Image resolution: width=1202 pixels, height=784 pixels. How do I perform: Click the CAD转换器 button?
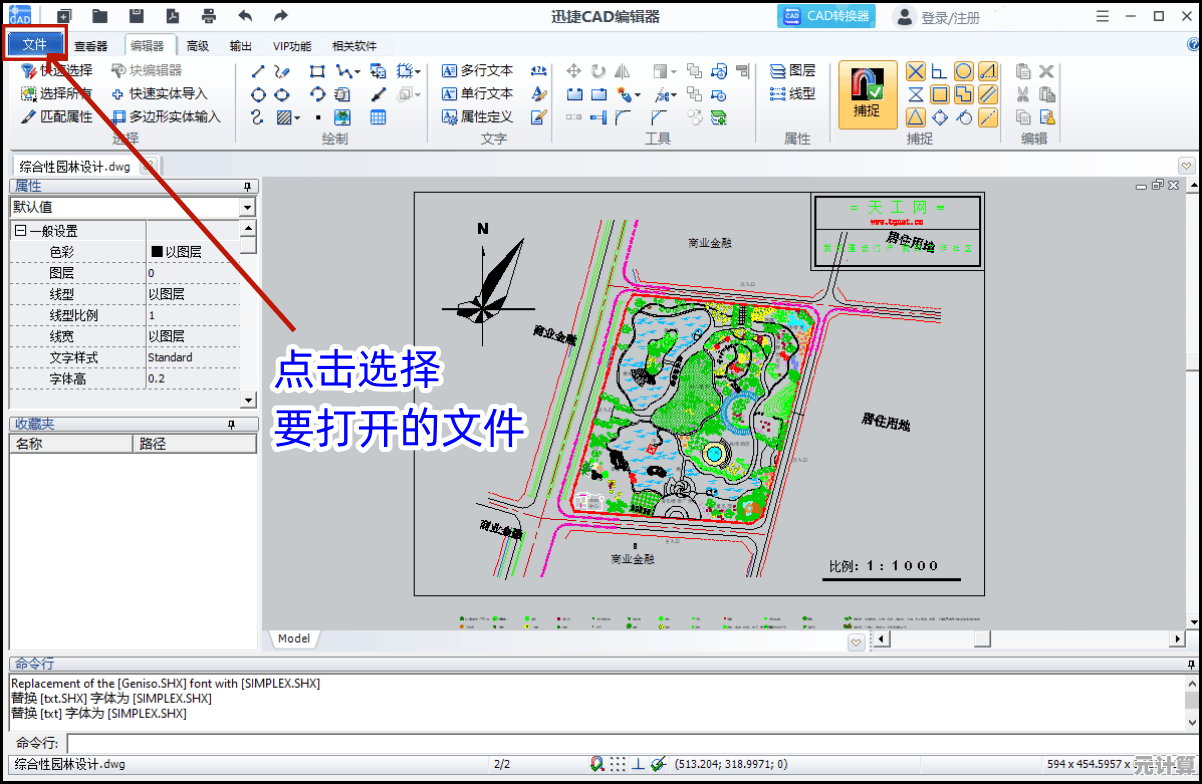pyautogui.click(x=826, y=16)
